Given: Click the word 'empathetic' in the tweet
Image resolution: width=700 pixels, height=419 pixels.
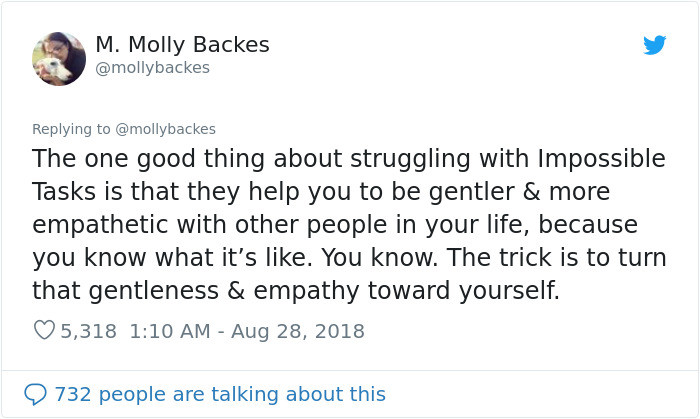Looking at the screenshot, I should click(100, 225).
